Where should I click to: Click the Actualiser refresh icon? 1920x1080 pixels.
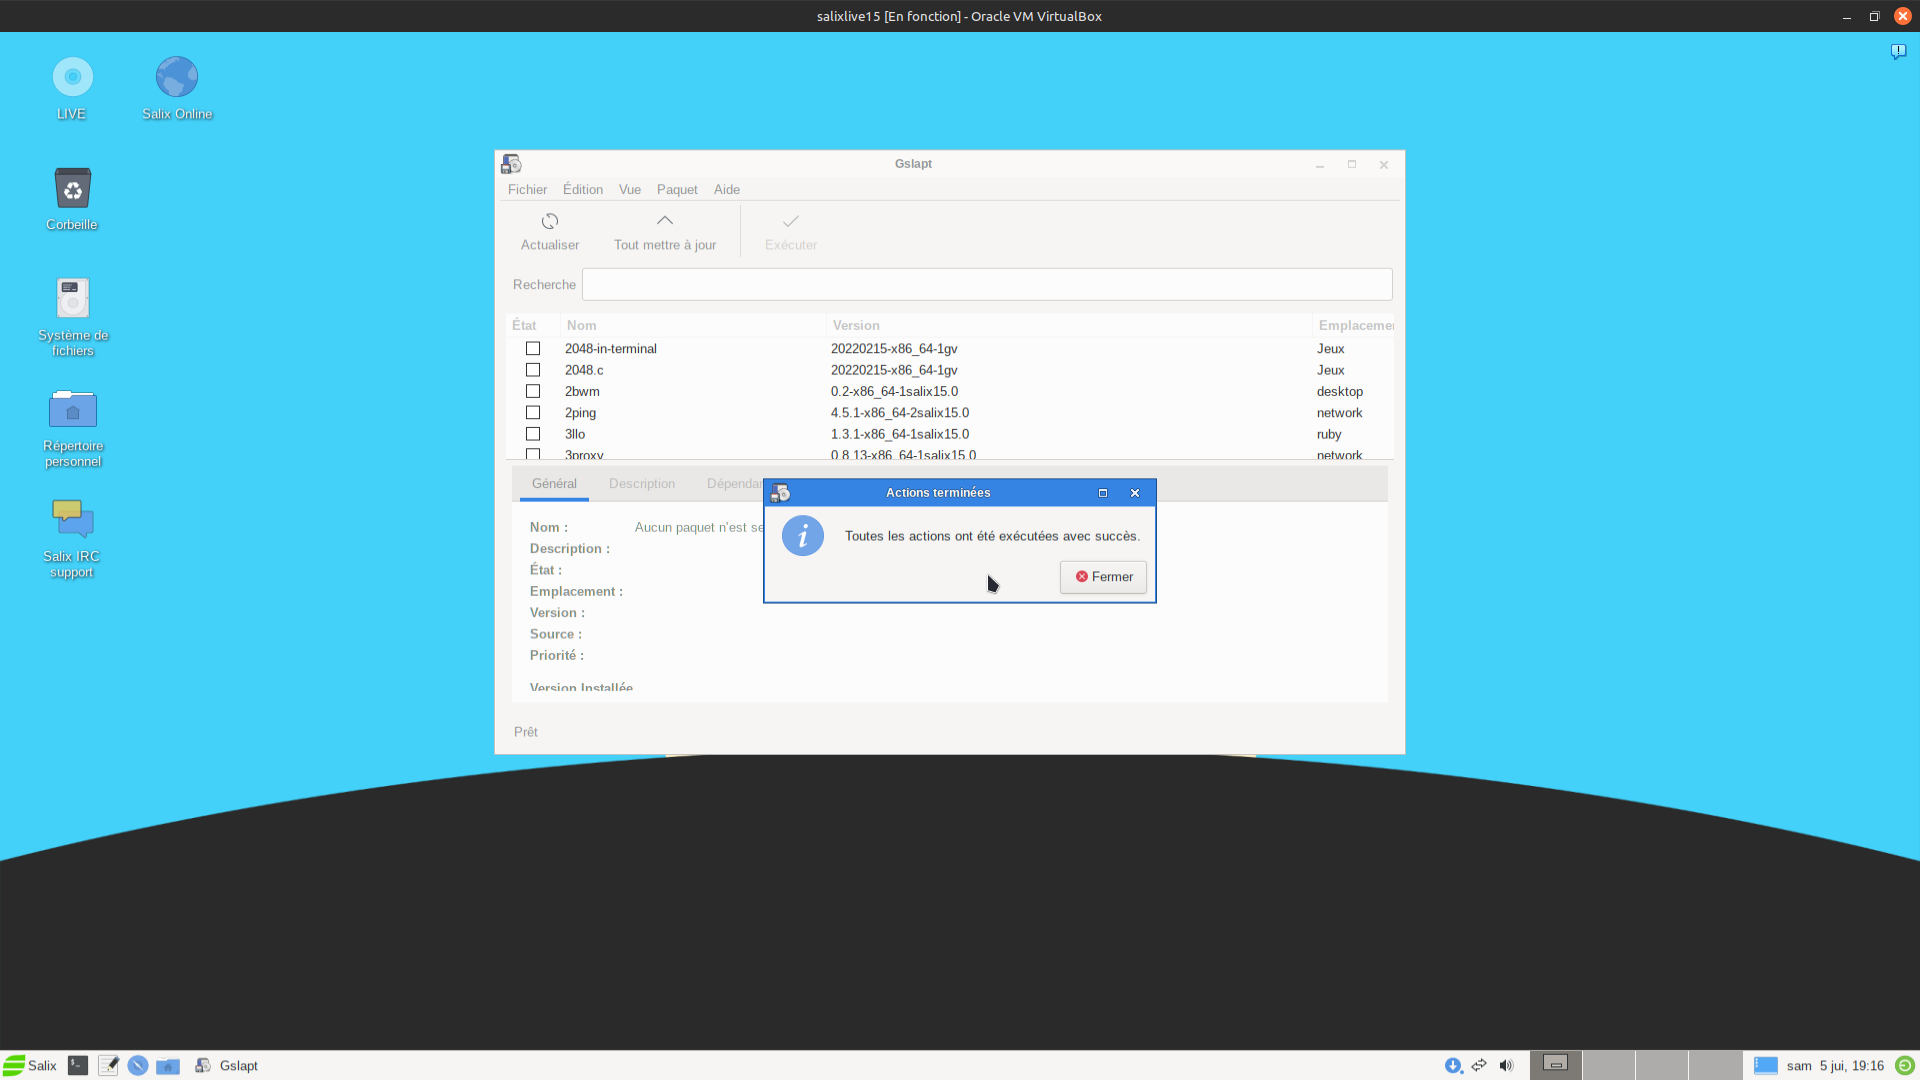coord(549,221)
